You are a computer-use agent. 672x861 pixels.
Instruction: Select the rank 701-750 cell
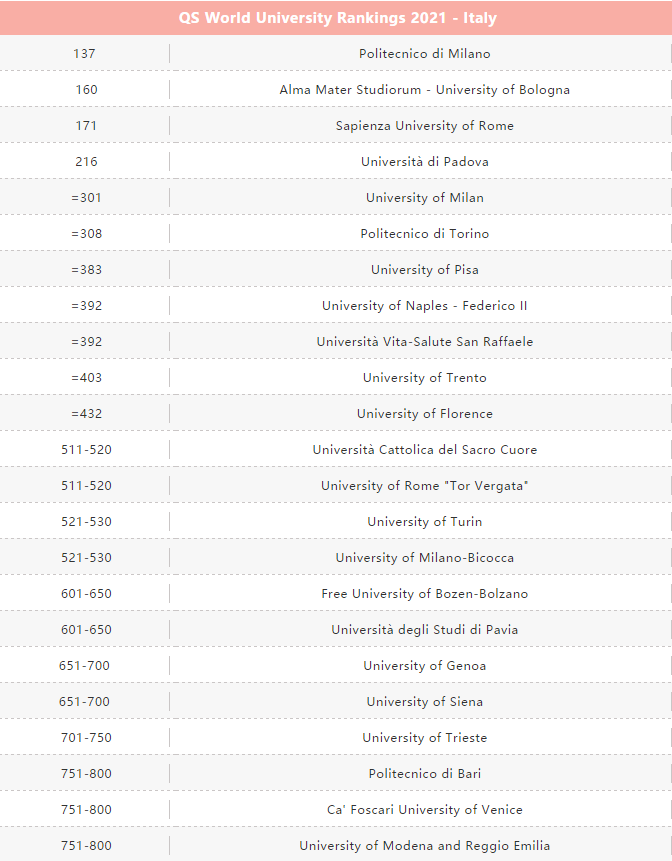86,737
